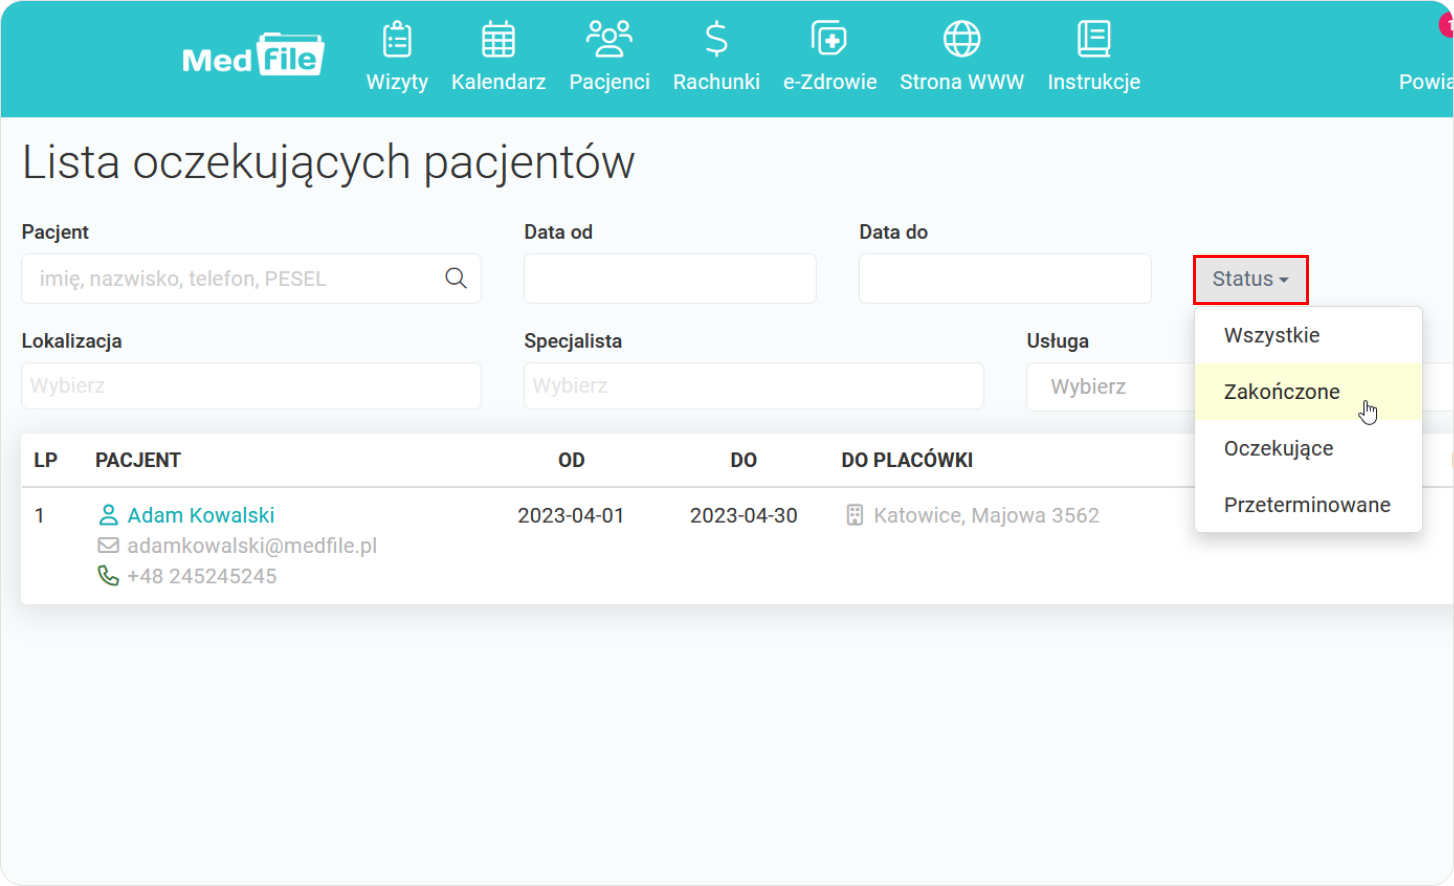This screenshot has height=886, width=1454.
Task: Click the phone icon beside +48 245245245
Action: click(108, 575)
